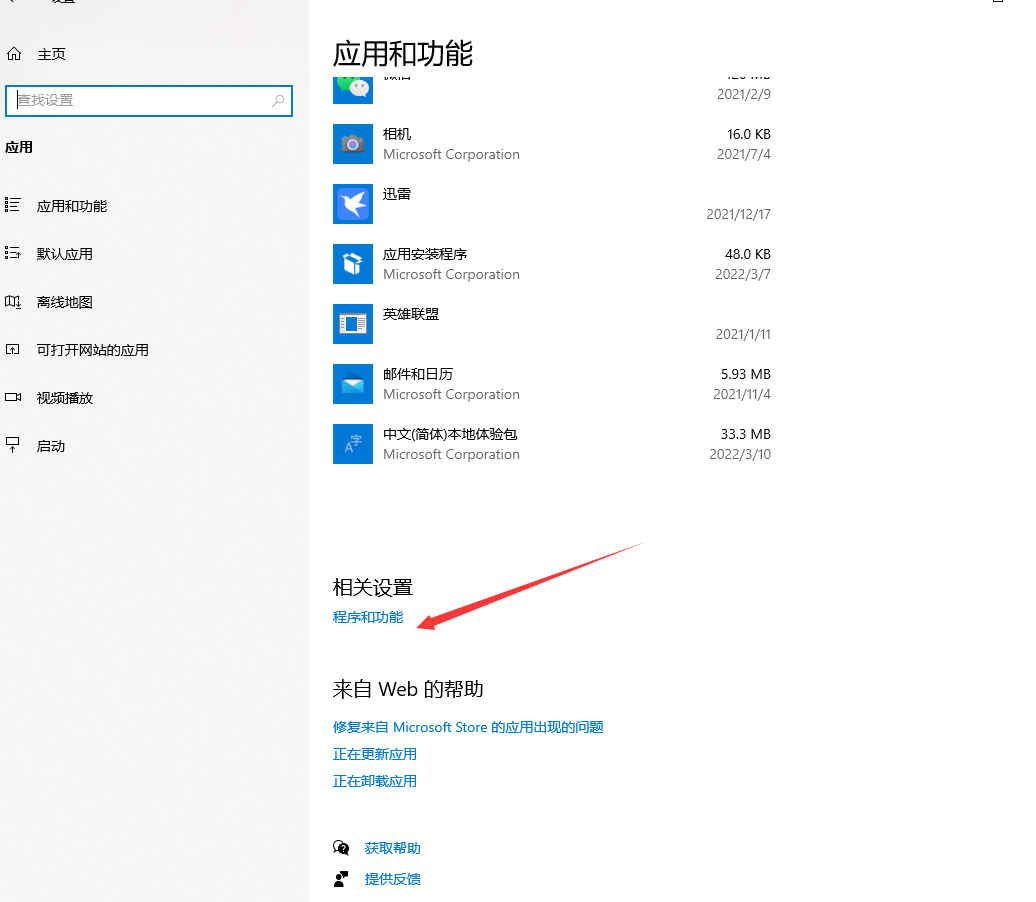Open the 程序和功能 link
The width and height of the screenshot is (1036, 902).
pos(368,617)
